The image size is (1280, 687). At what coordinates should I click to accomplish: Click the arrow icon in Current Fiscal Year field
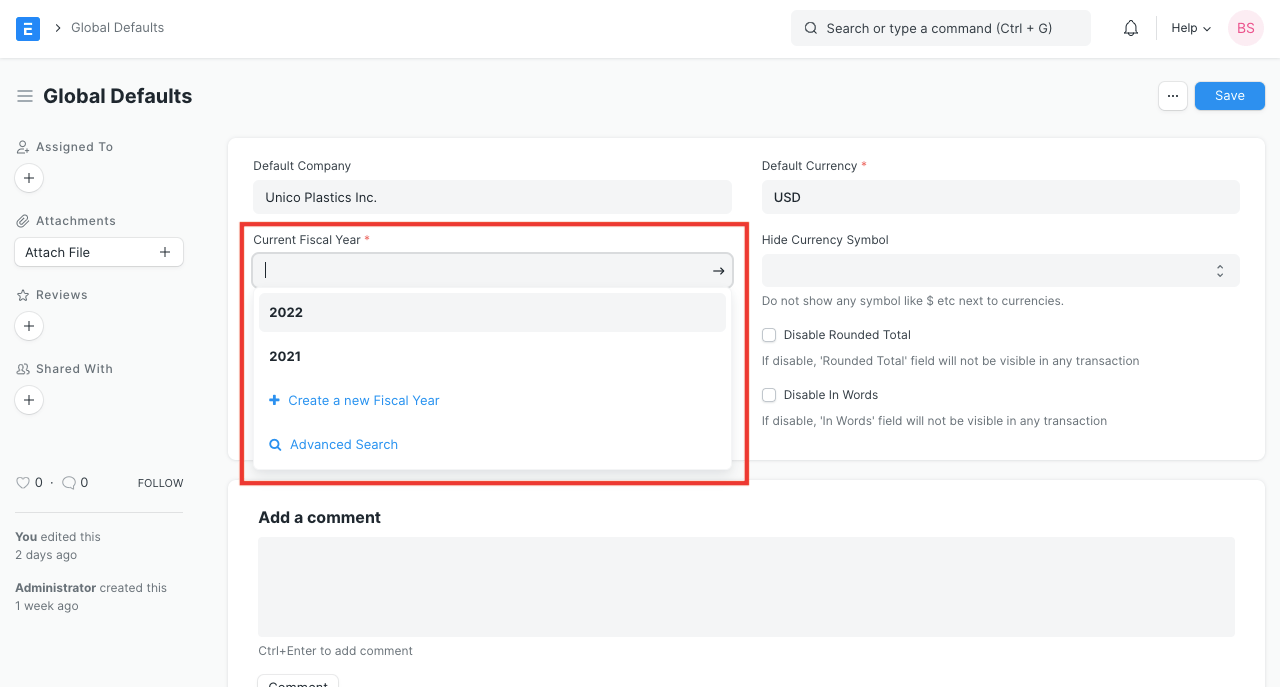click(x=718, y=271)
